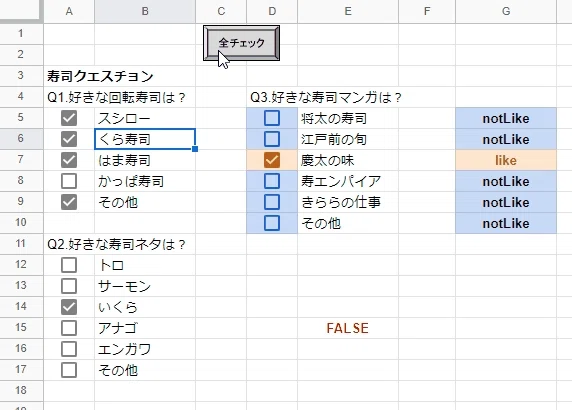Select the エンガワ cell
Screen dimensions: 572x410
(145, 349)
